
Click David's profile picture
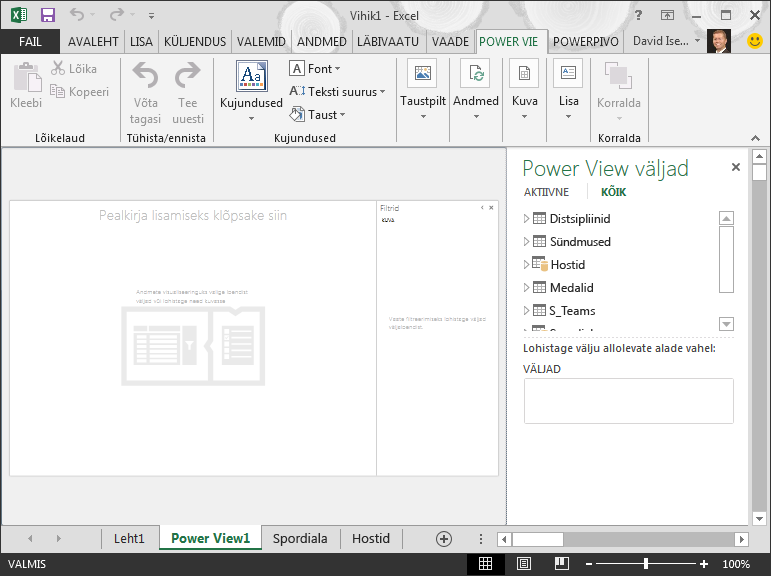[719, 41]
